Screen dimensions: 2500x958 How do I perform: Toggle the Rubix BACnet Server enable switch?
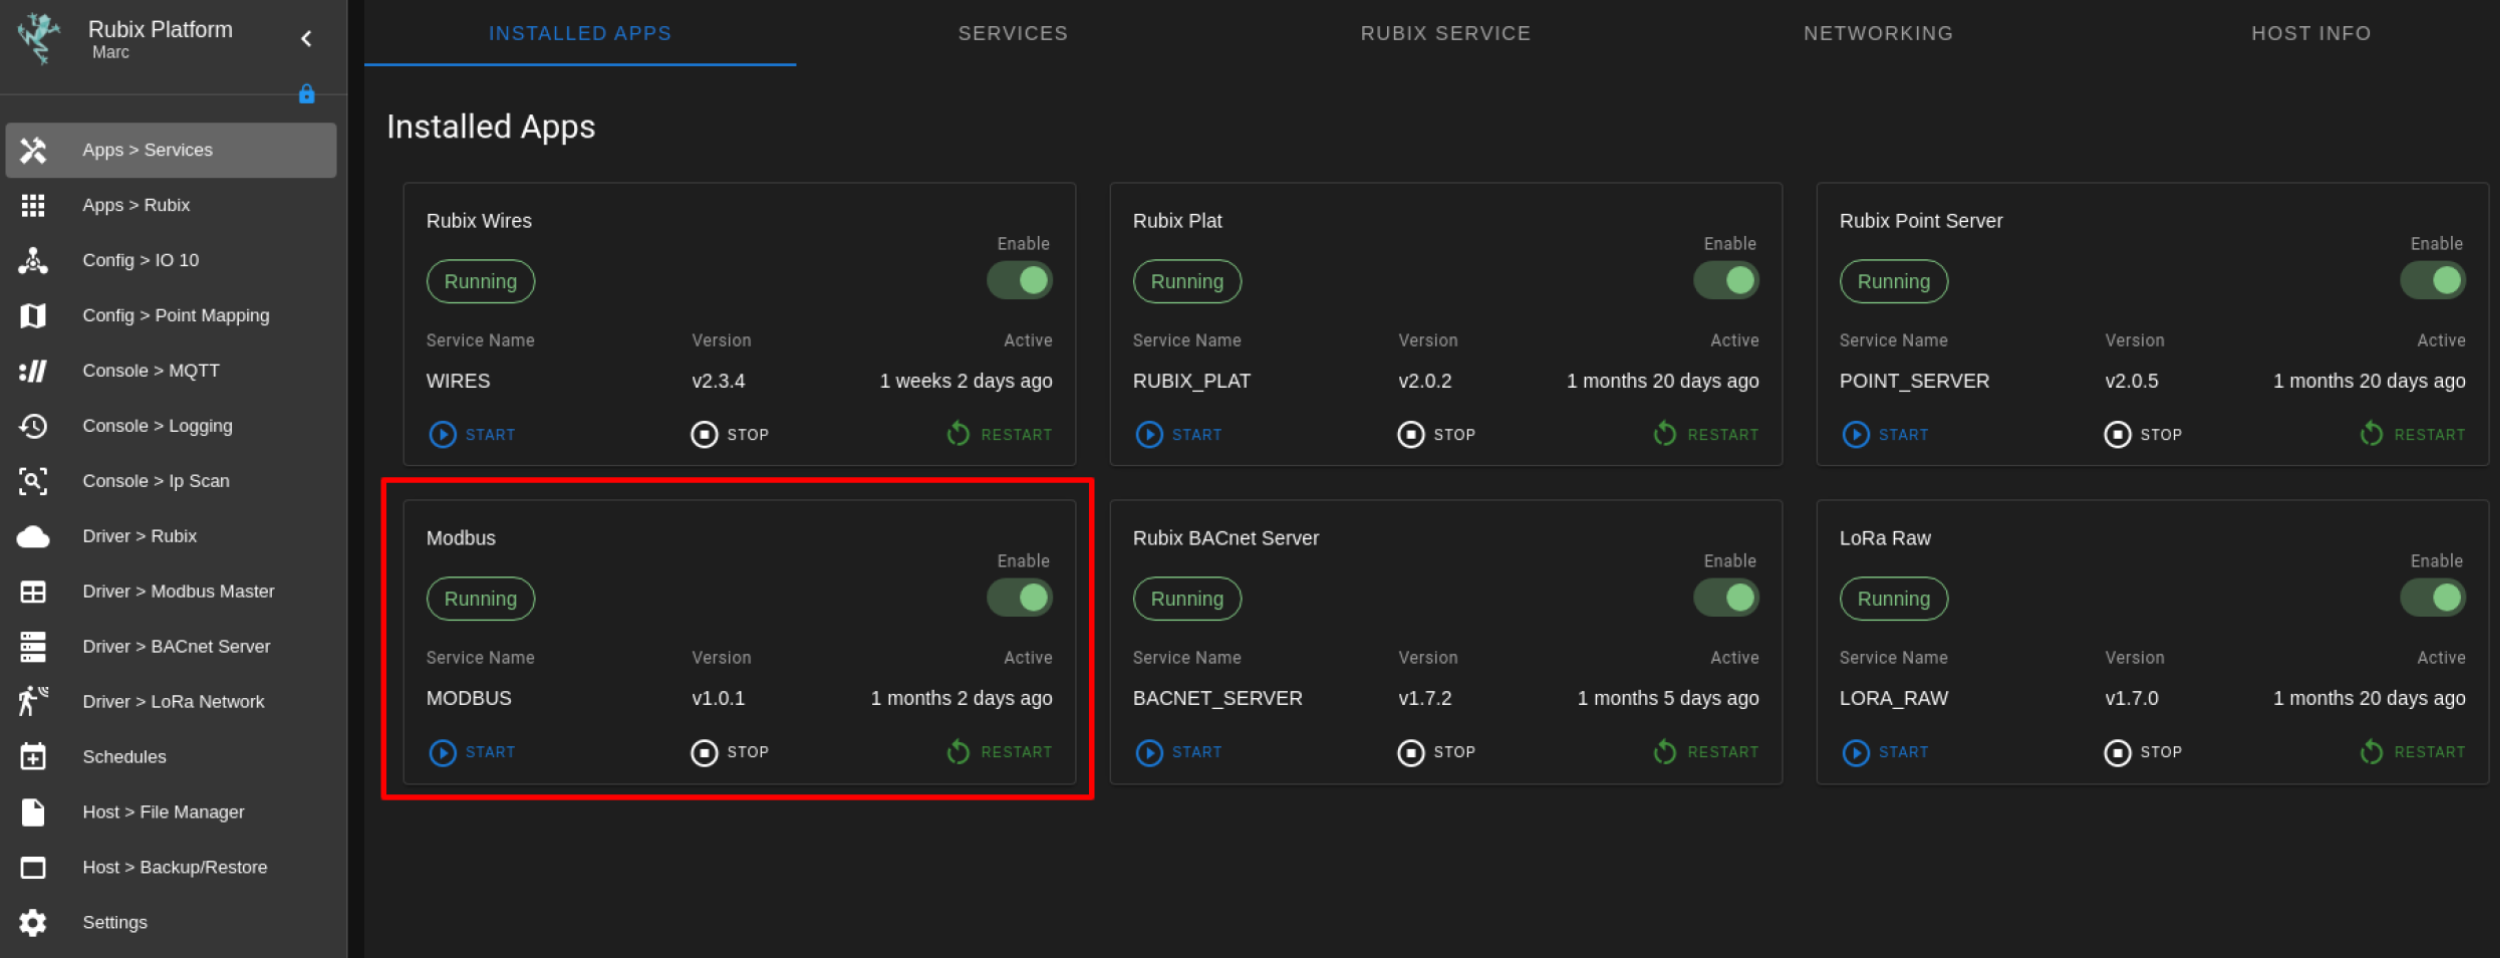[1726, 598]
